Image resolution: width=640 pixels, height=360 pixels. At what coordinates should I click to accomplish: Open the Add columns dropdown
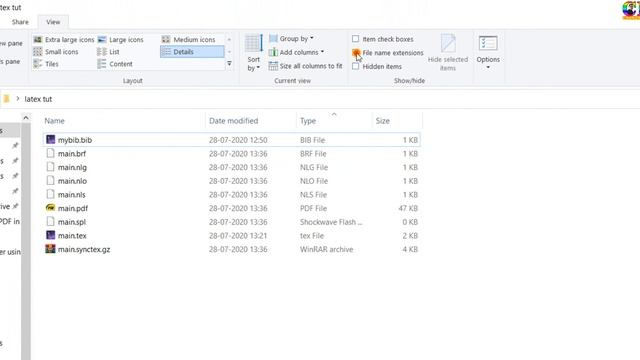click(x=296, y=52)
